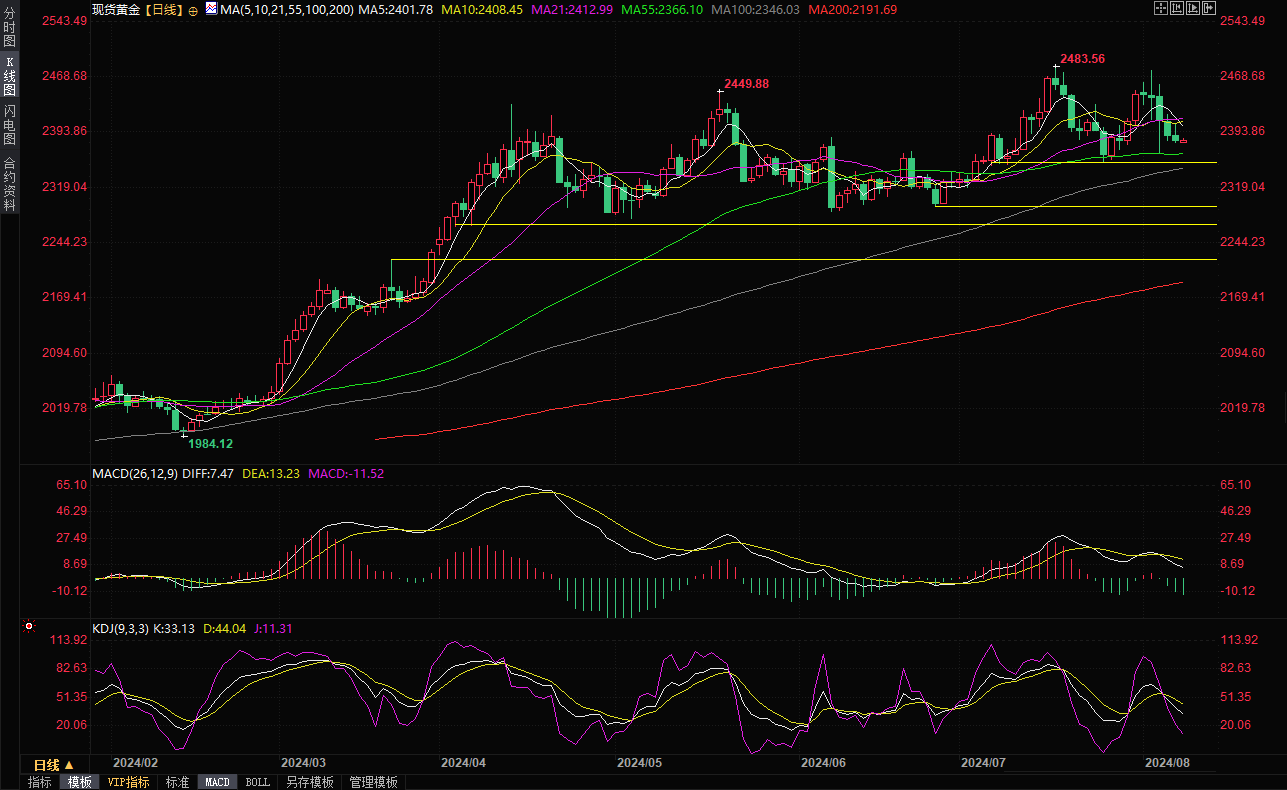Screen dimensions: 1287x790
Task: Open 管理模板 template manager
Action: click(373, 782)
